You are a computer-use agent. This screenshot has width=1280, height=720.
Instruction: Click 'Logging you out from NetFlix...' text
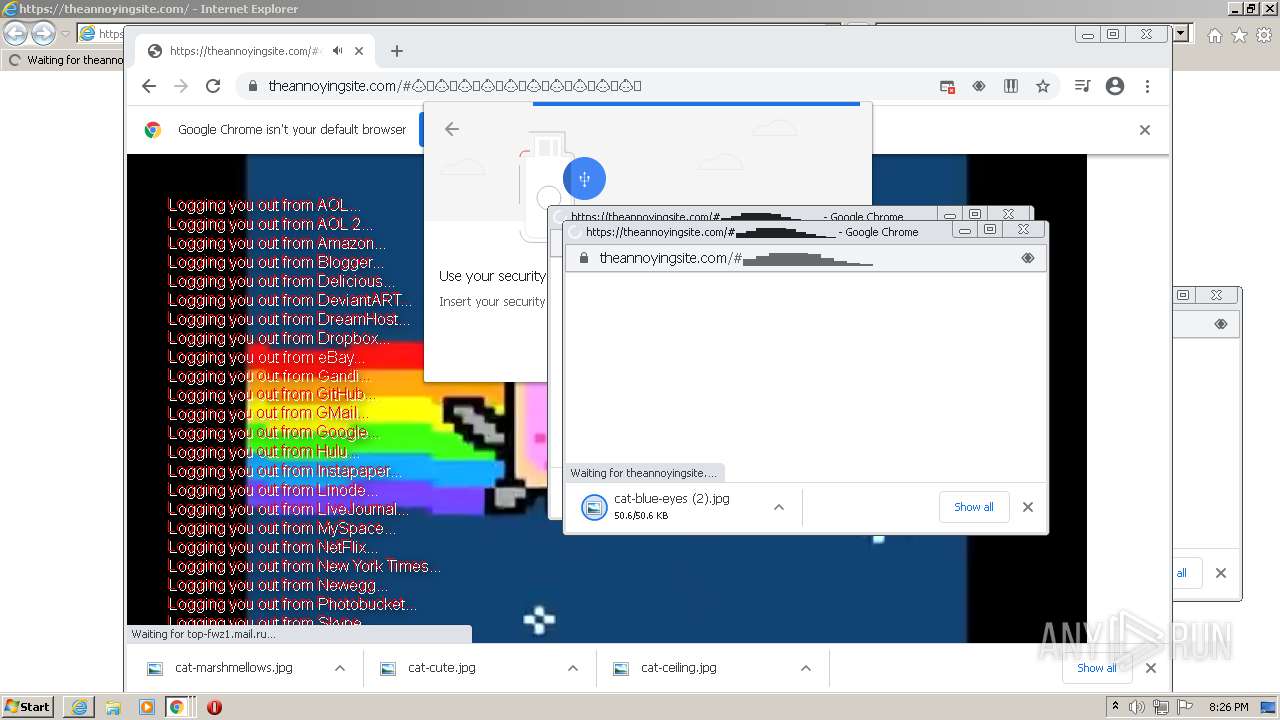[x=273, y=547]
